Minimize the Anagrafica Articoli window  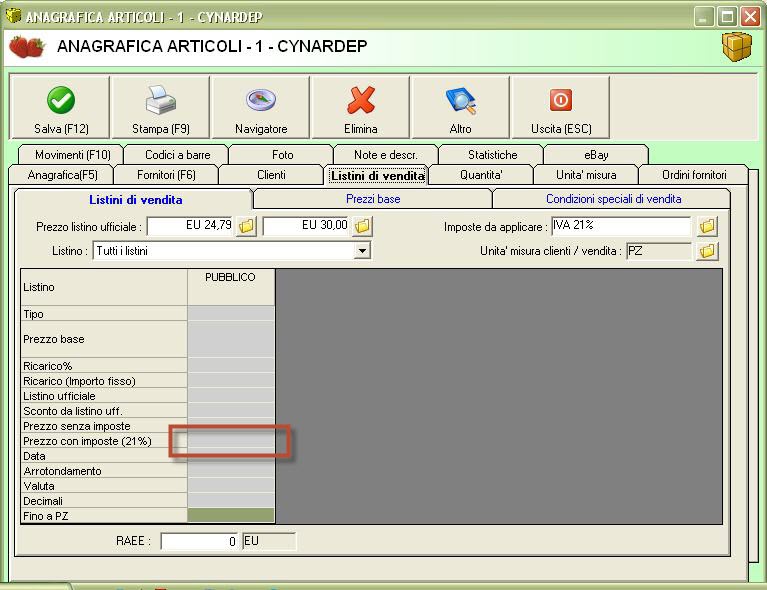[703, 17]
